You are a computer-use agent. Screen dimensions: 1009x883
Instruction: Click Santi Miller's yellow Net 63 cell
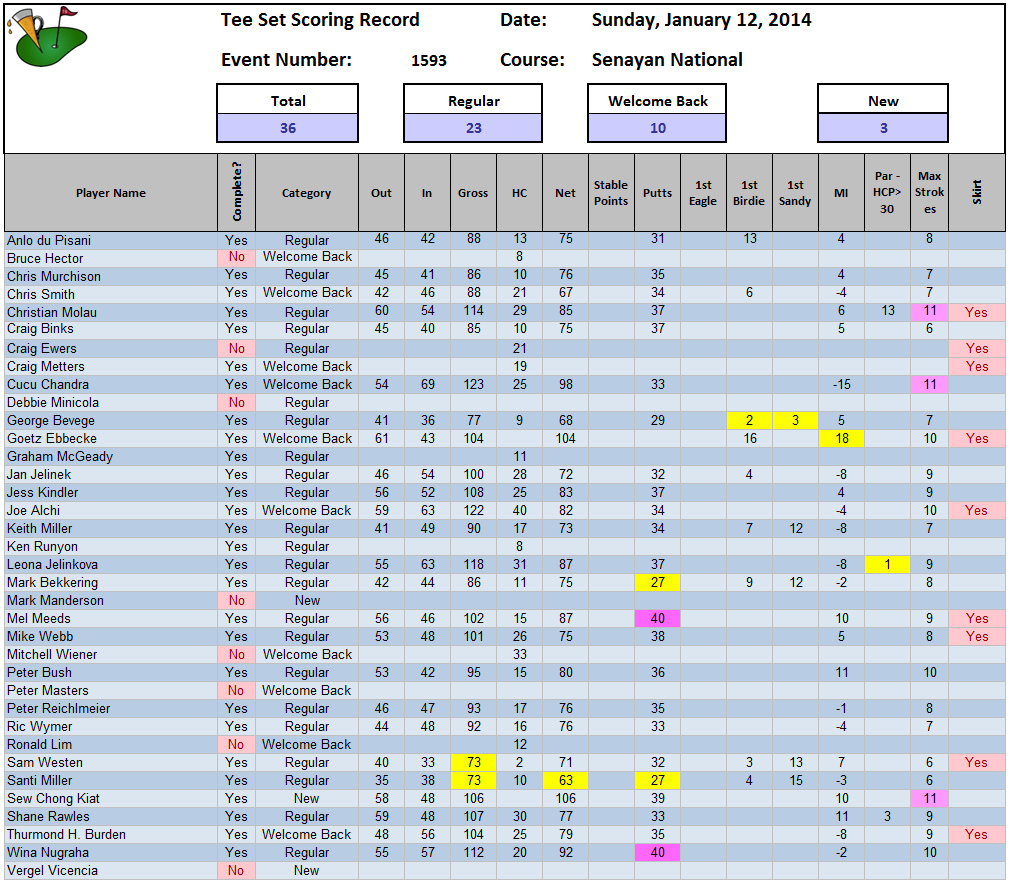coord(565,781)
